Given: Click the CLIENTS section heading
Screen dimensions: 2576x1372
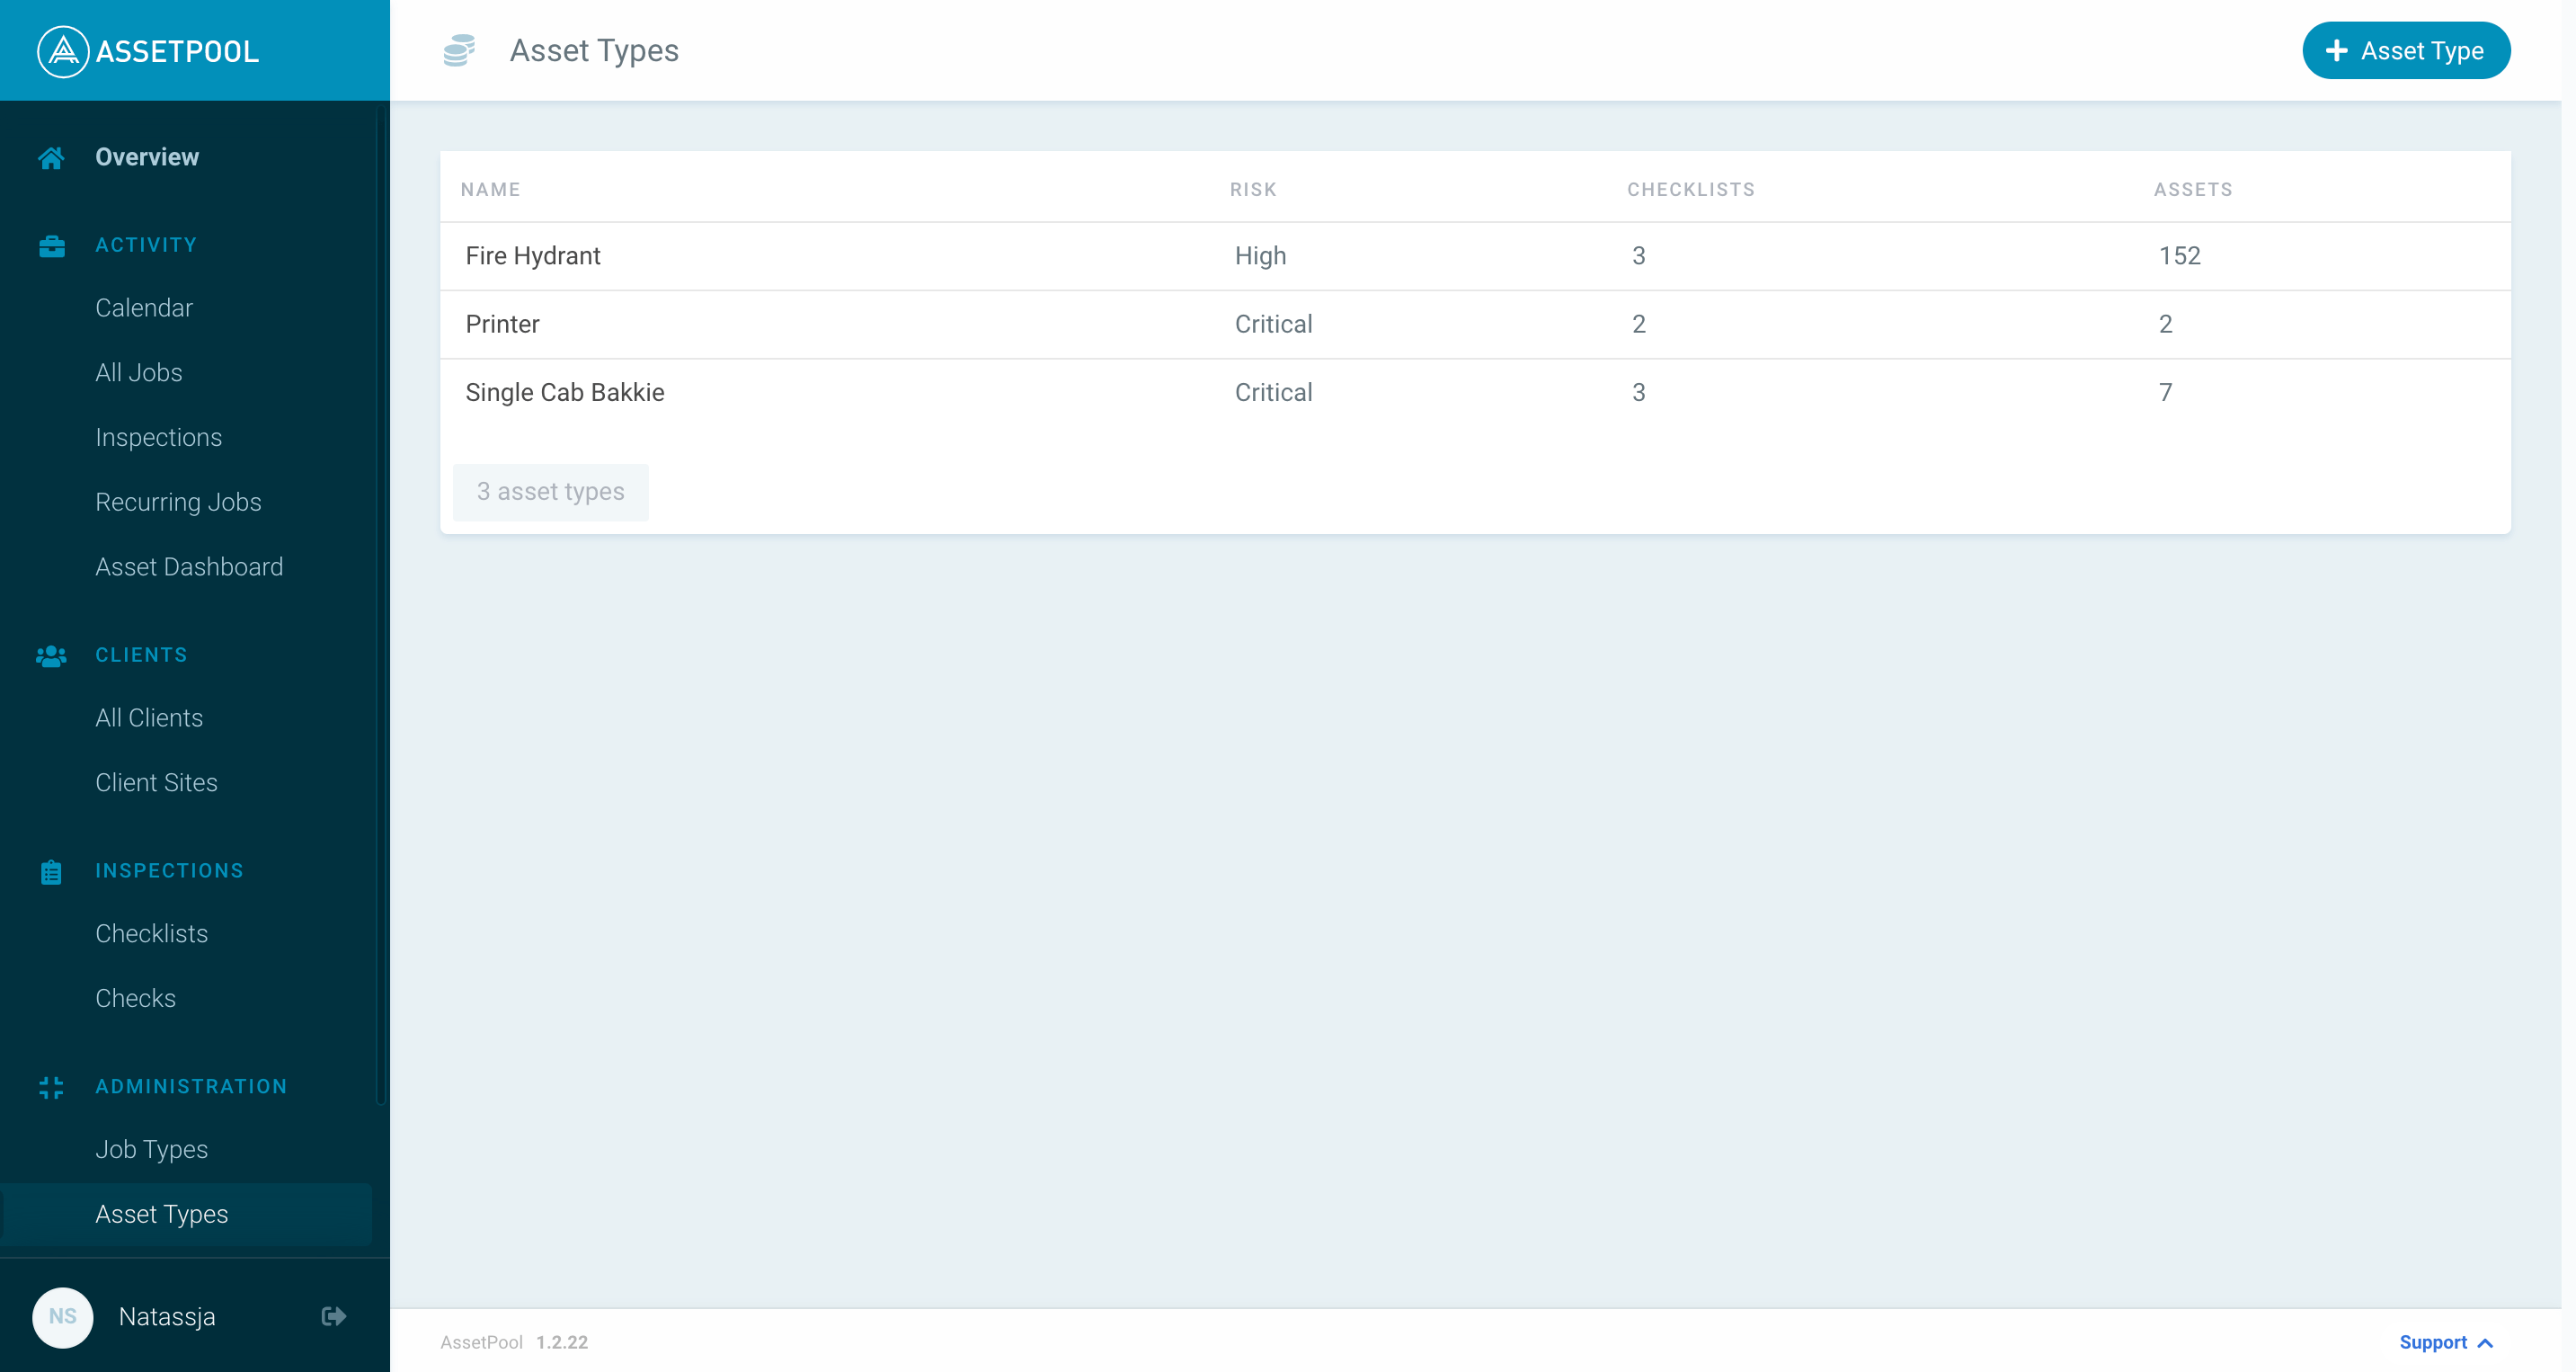Looking at the screenshot, I should [x=141, y=655].
